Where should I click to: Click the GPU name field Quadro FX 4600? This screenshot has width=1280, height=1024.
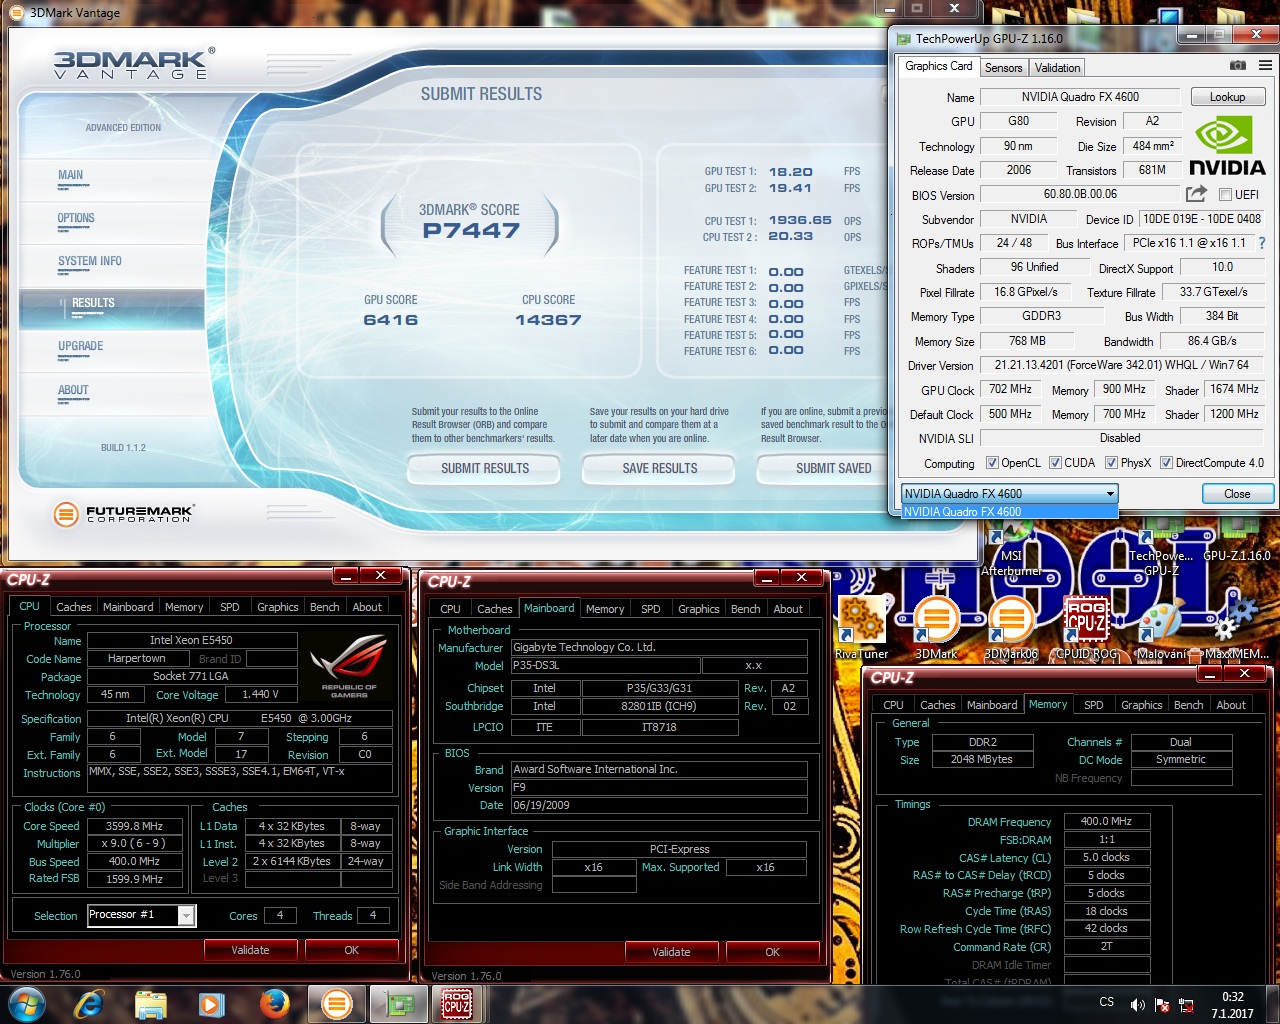[x=1080, y=97]
